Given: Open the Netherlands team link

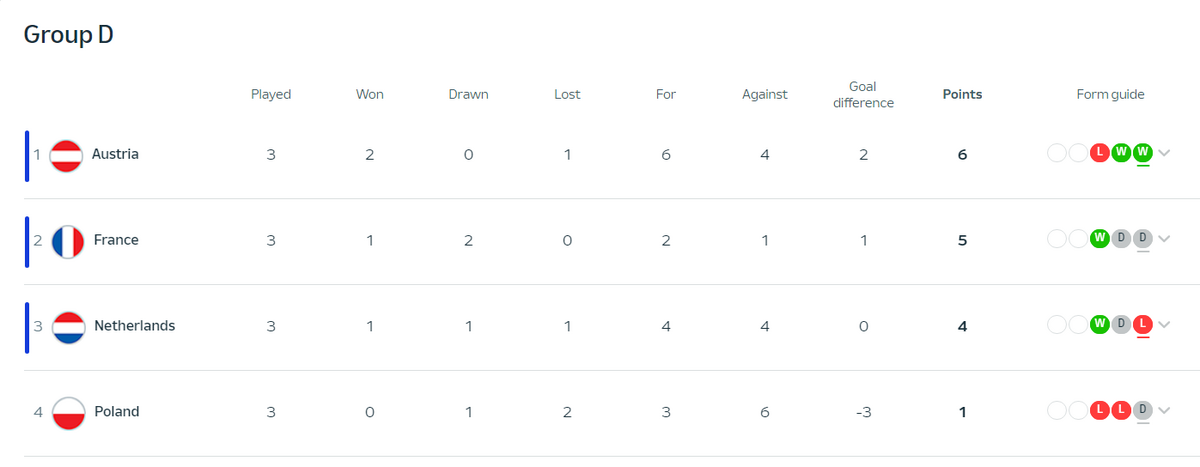Looking at the screenshot, I should 134,326.
